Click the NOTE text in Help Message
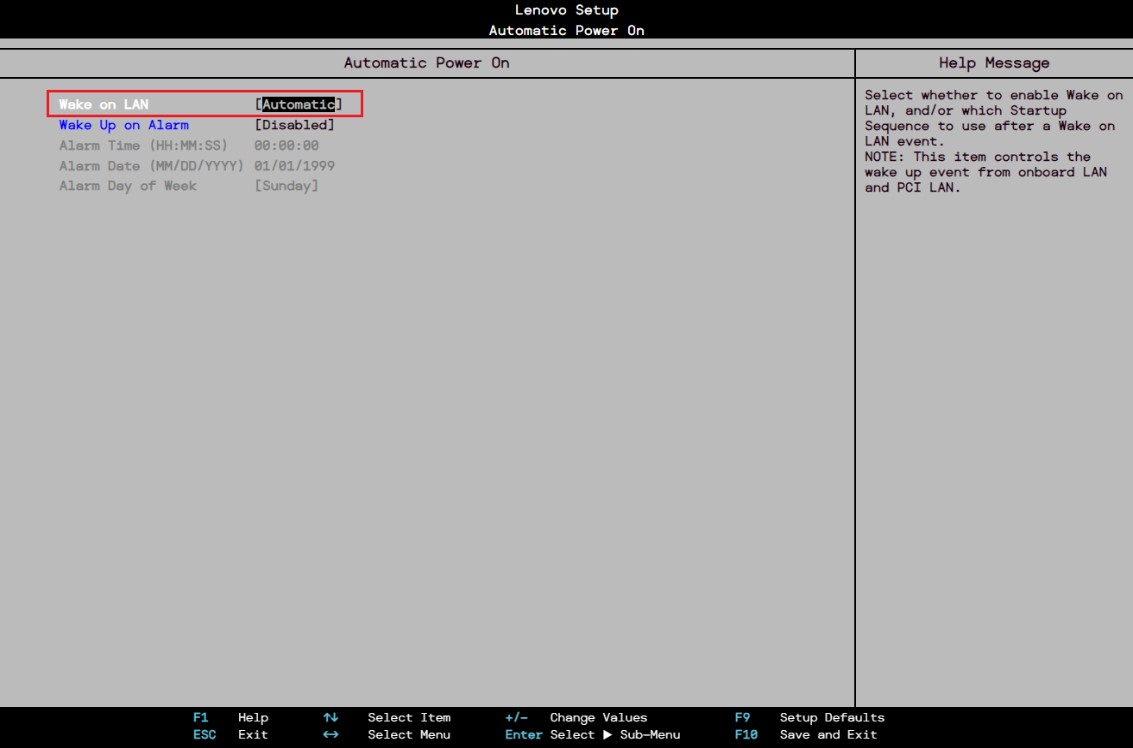1133x748 pixels. [986, 172]
